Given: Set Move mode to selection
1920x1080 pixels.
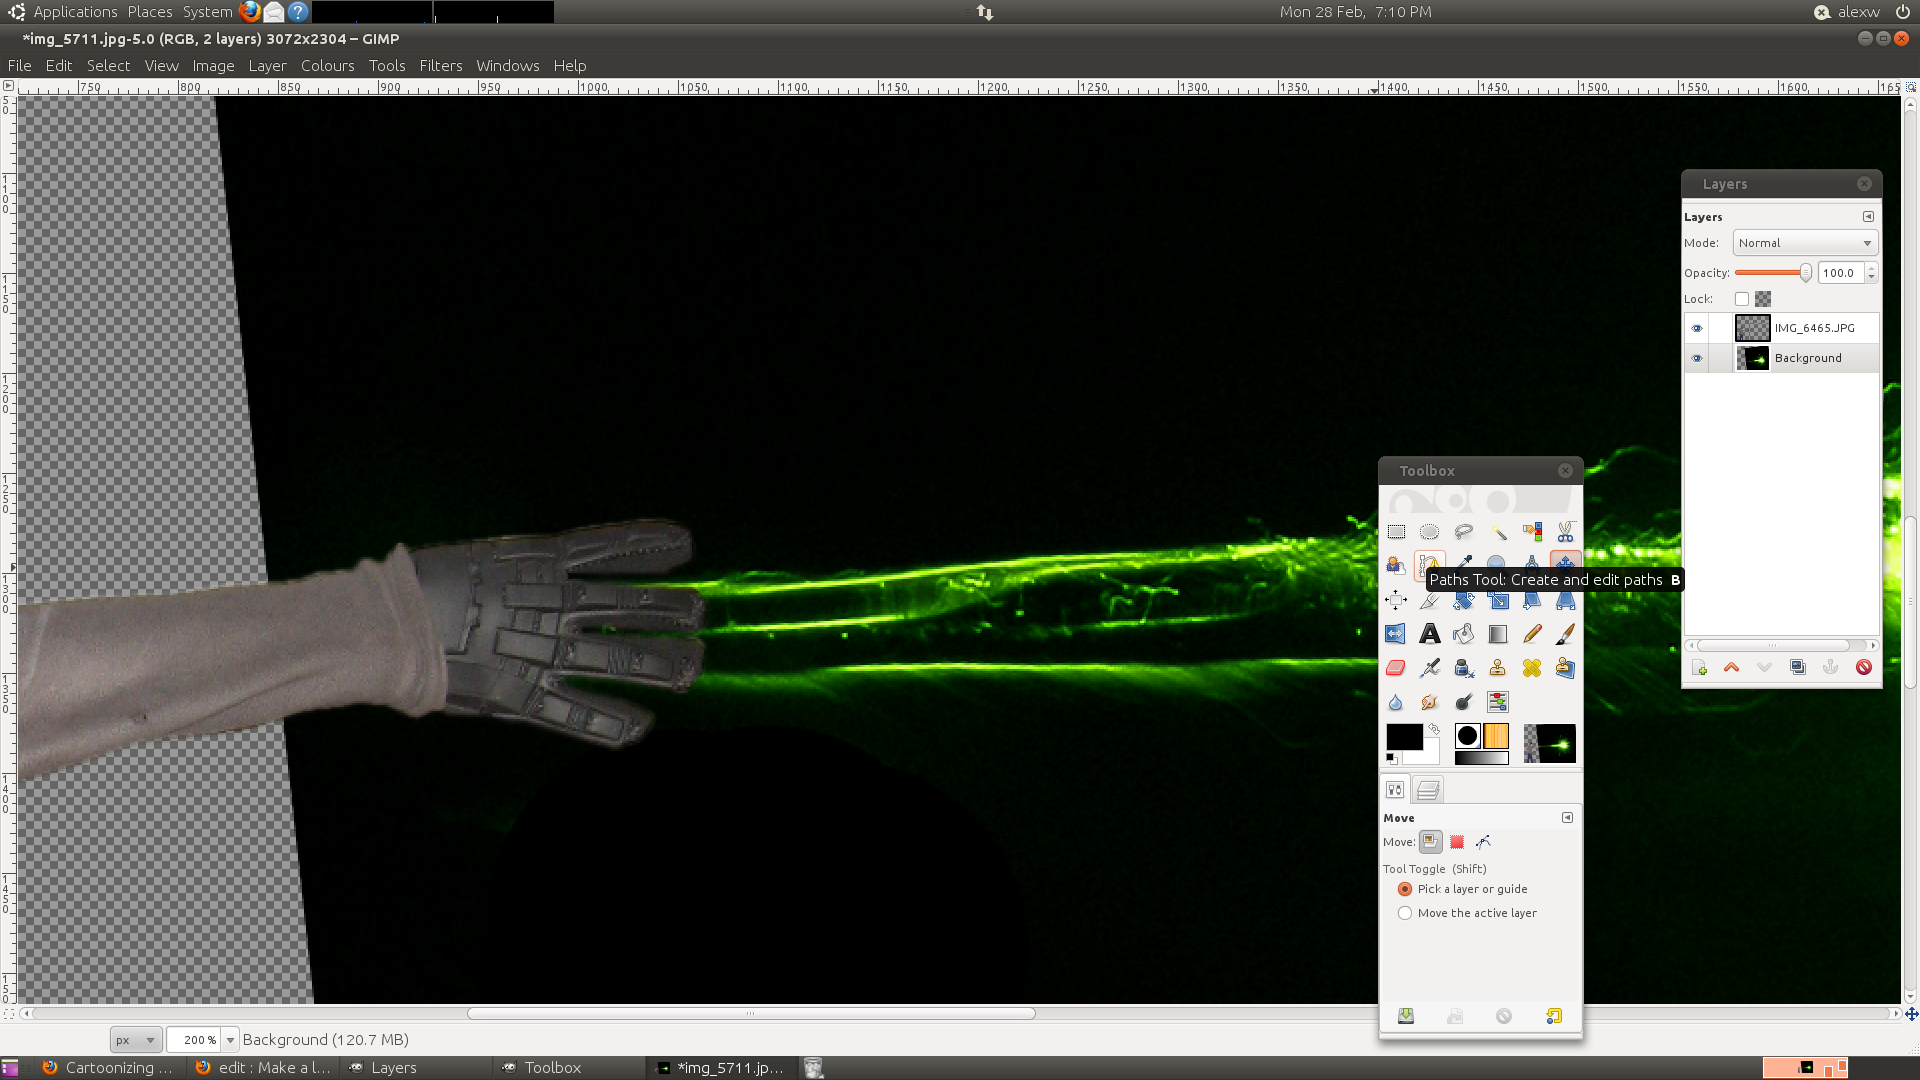Looking at the screenshot, I should pos(1457,842).
